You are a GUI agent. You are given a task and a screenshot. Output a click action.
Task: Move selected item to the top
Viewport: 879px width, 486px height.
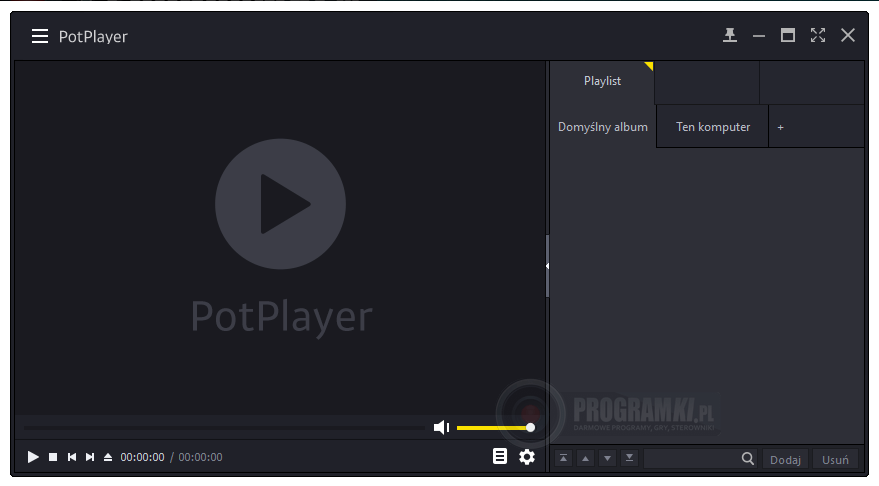coord(563,459)
